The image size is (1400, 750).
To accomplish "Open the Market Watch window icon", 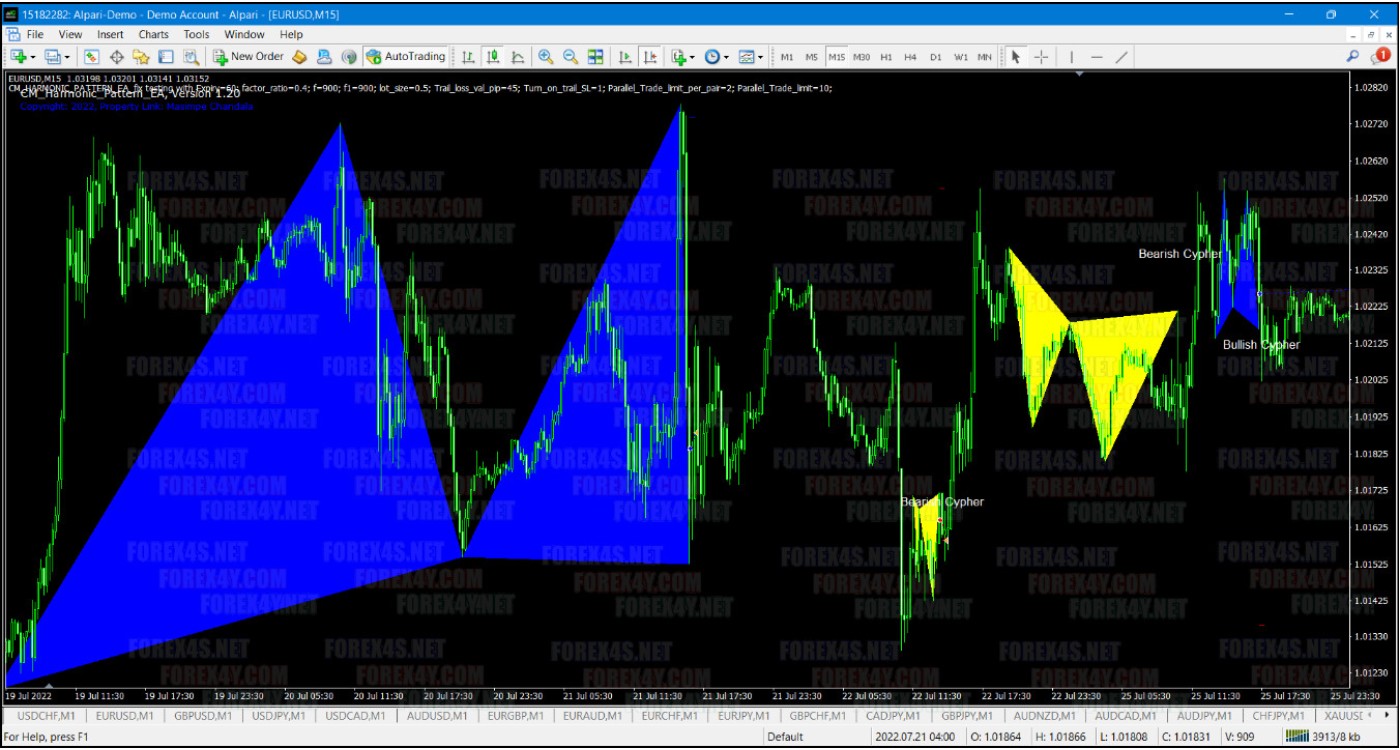I will click(91, 57).
